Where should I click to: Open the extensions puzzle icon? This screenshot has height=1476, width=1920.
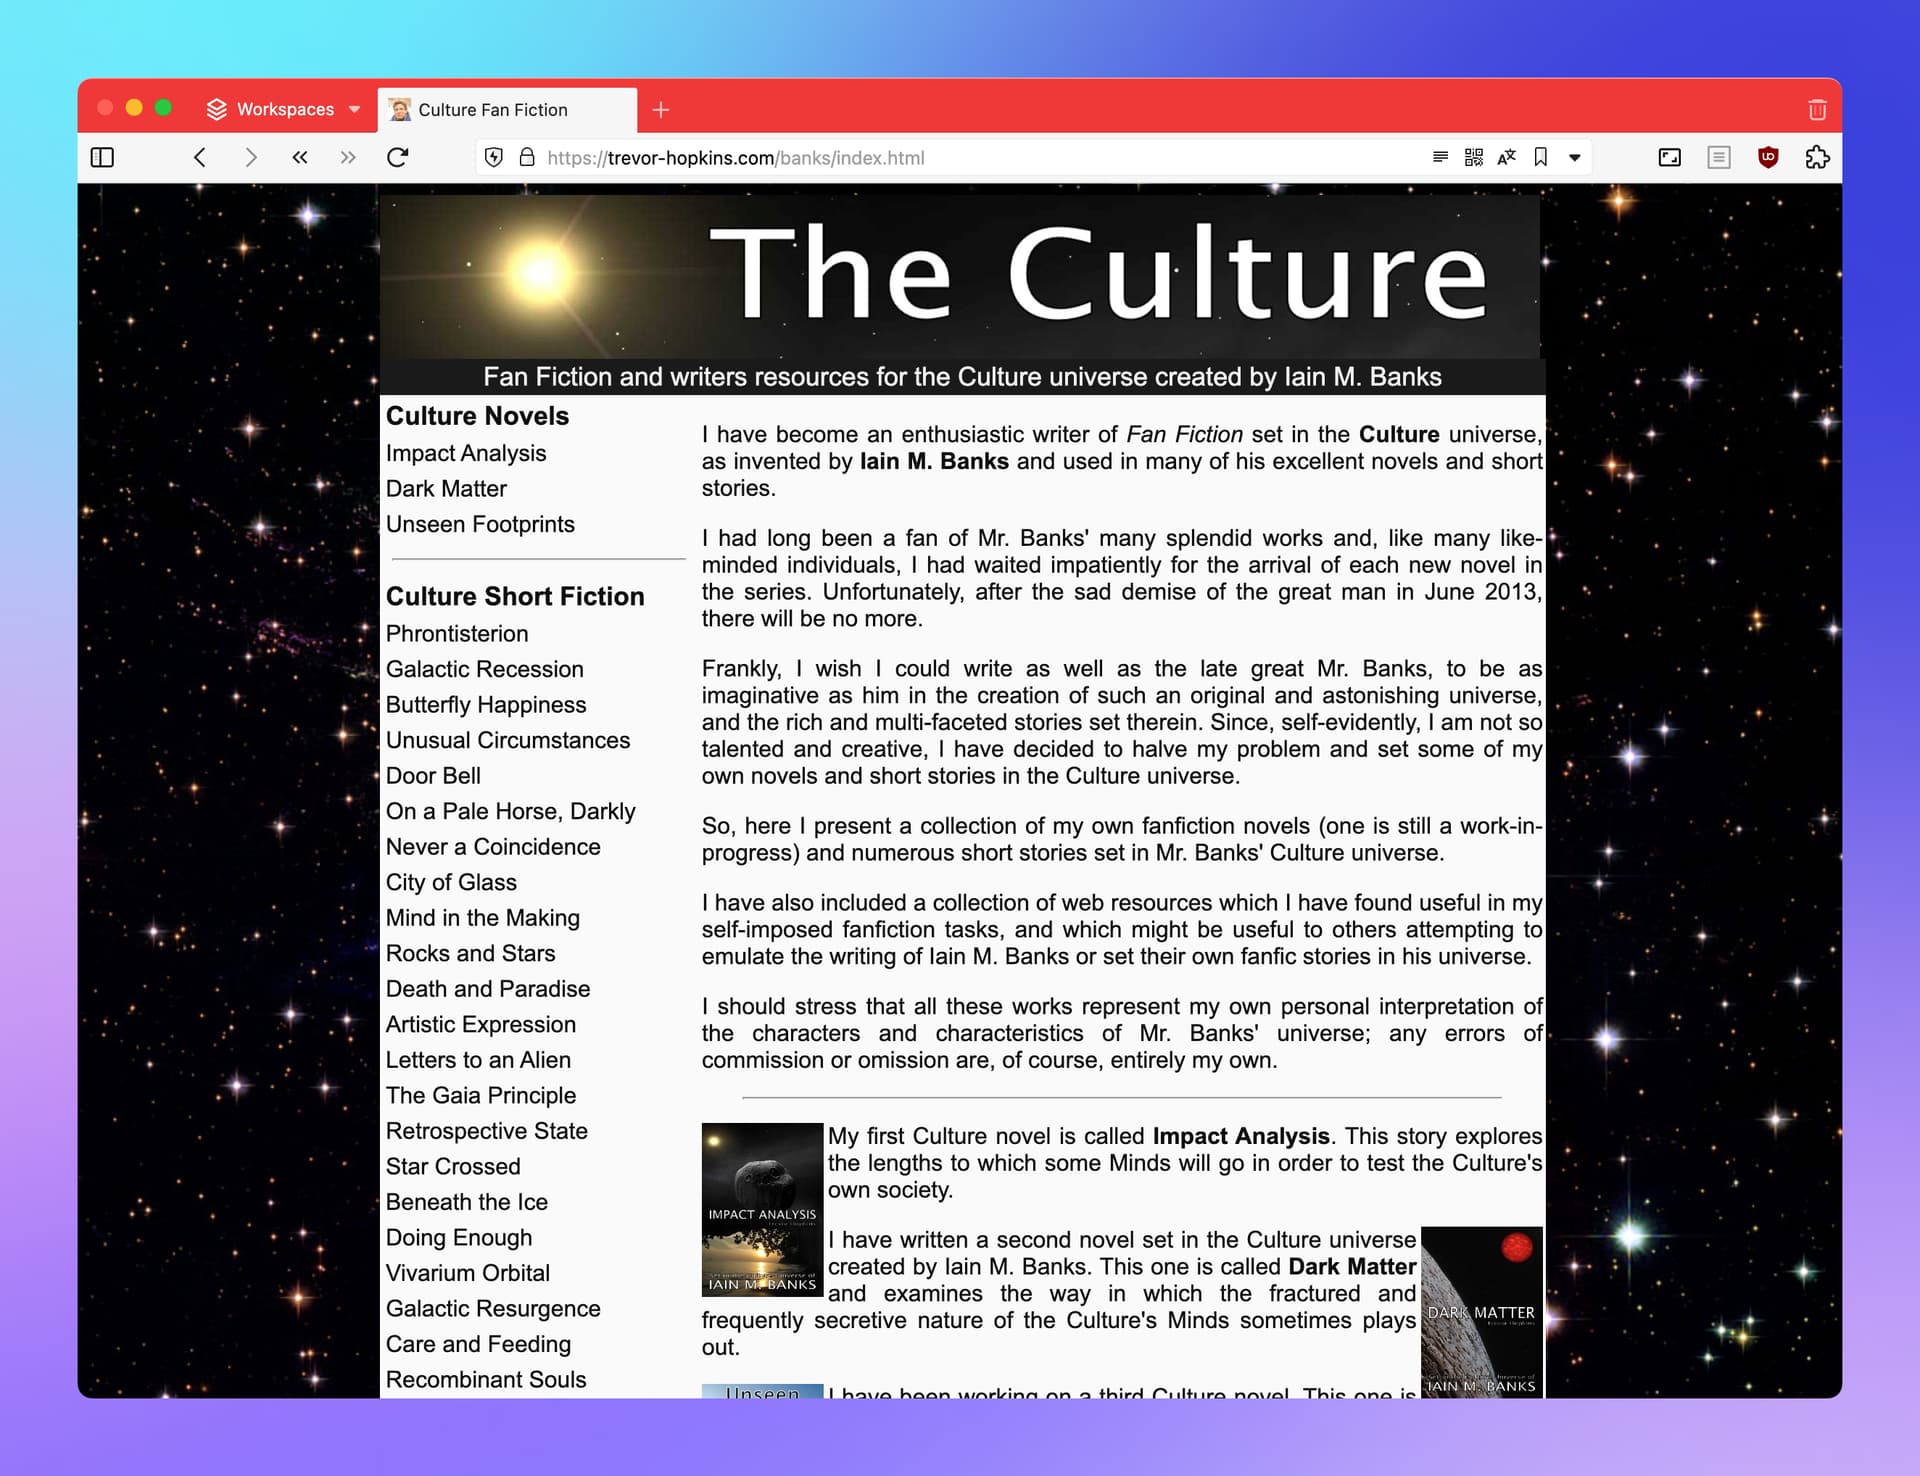tap(1817, 157)
